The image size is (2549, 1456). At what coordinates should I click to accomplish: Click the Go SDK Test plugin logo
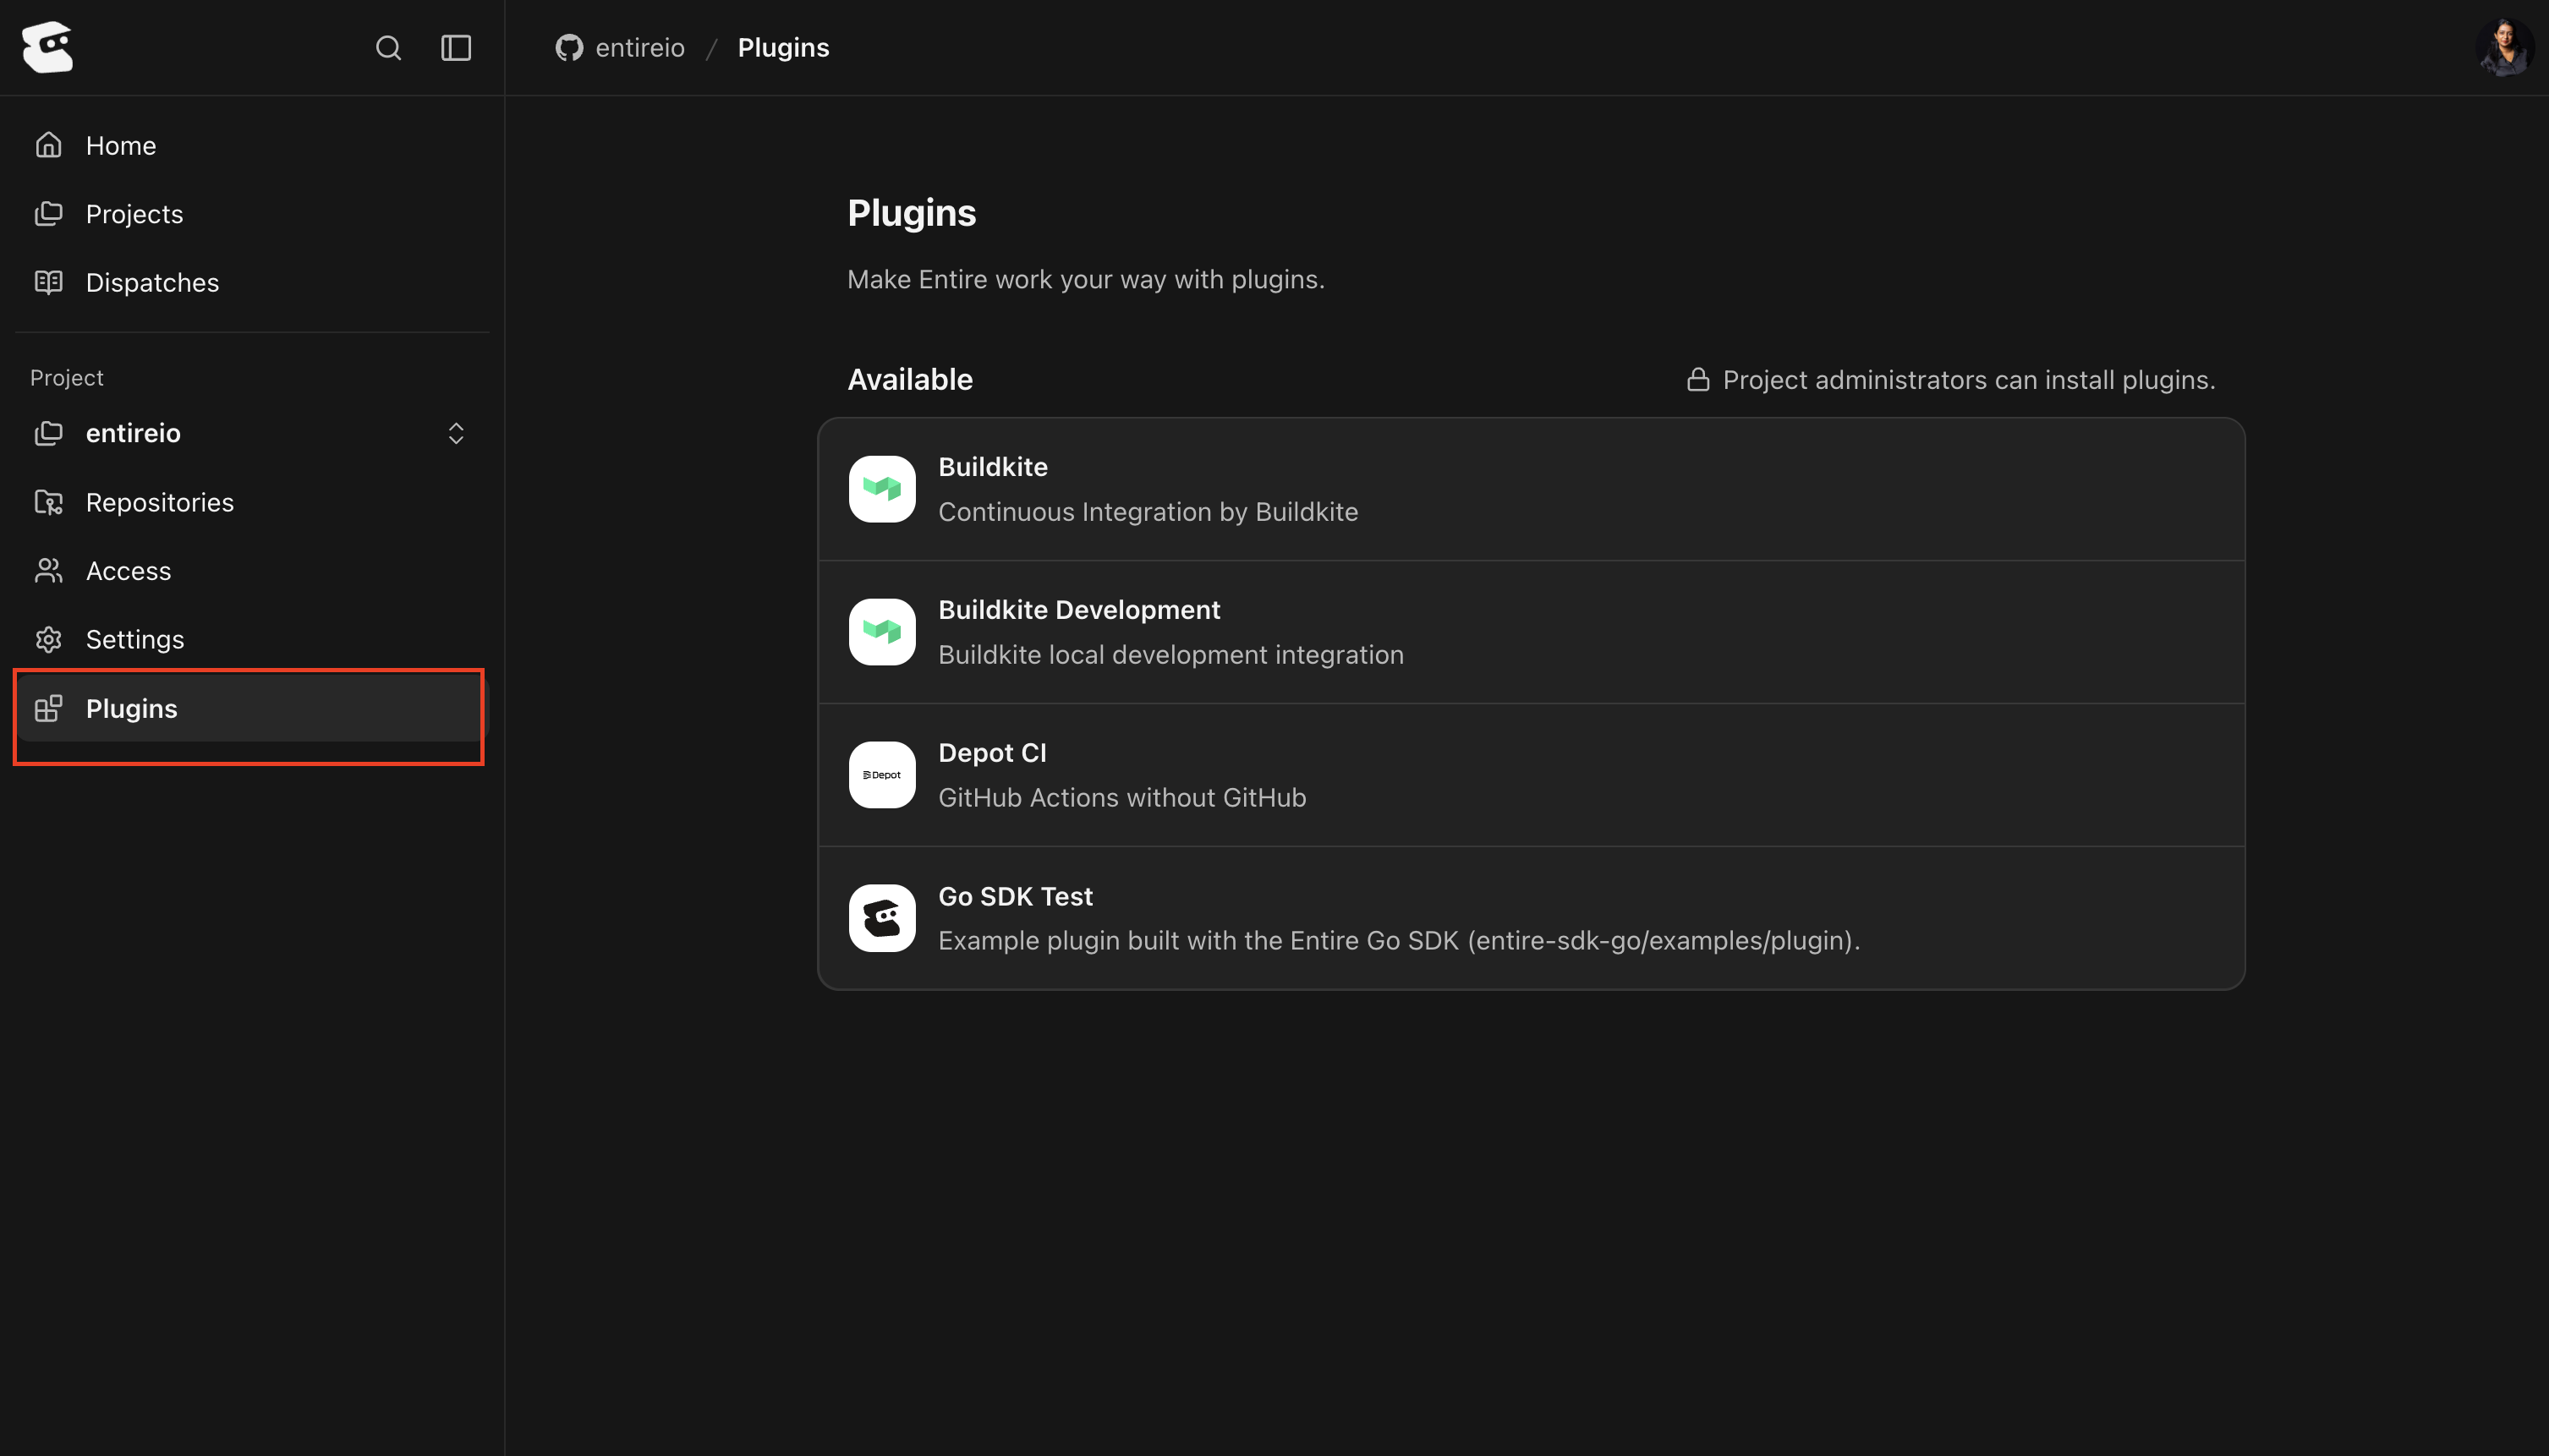882,918
